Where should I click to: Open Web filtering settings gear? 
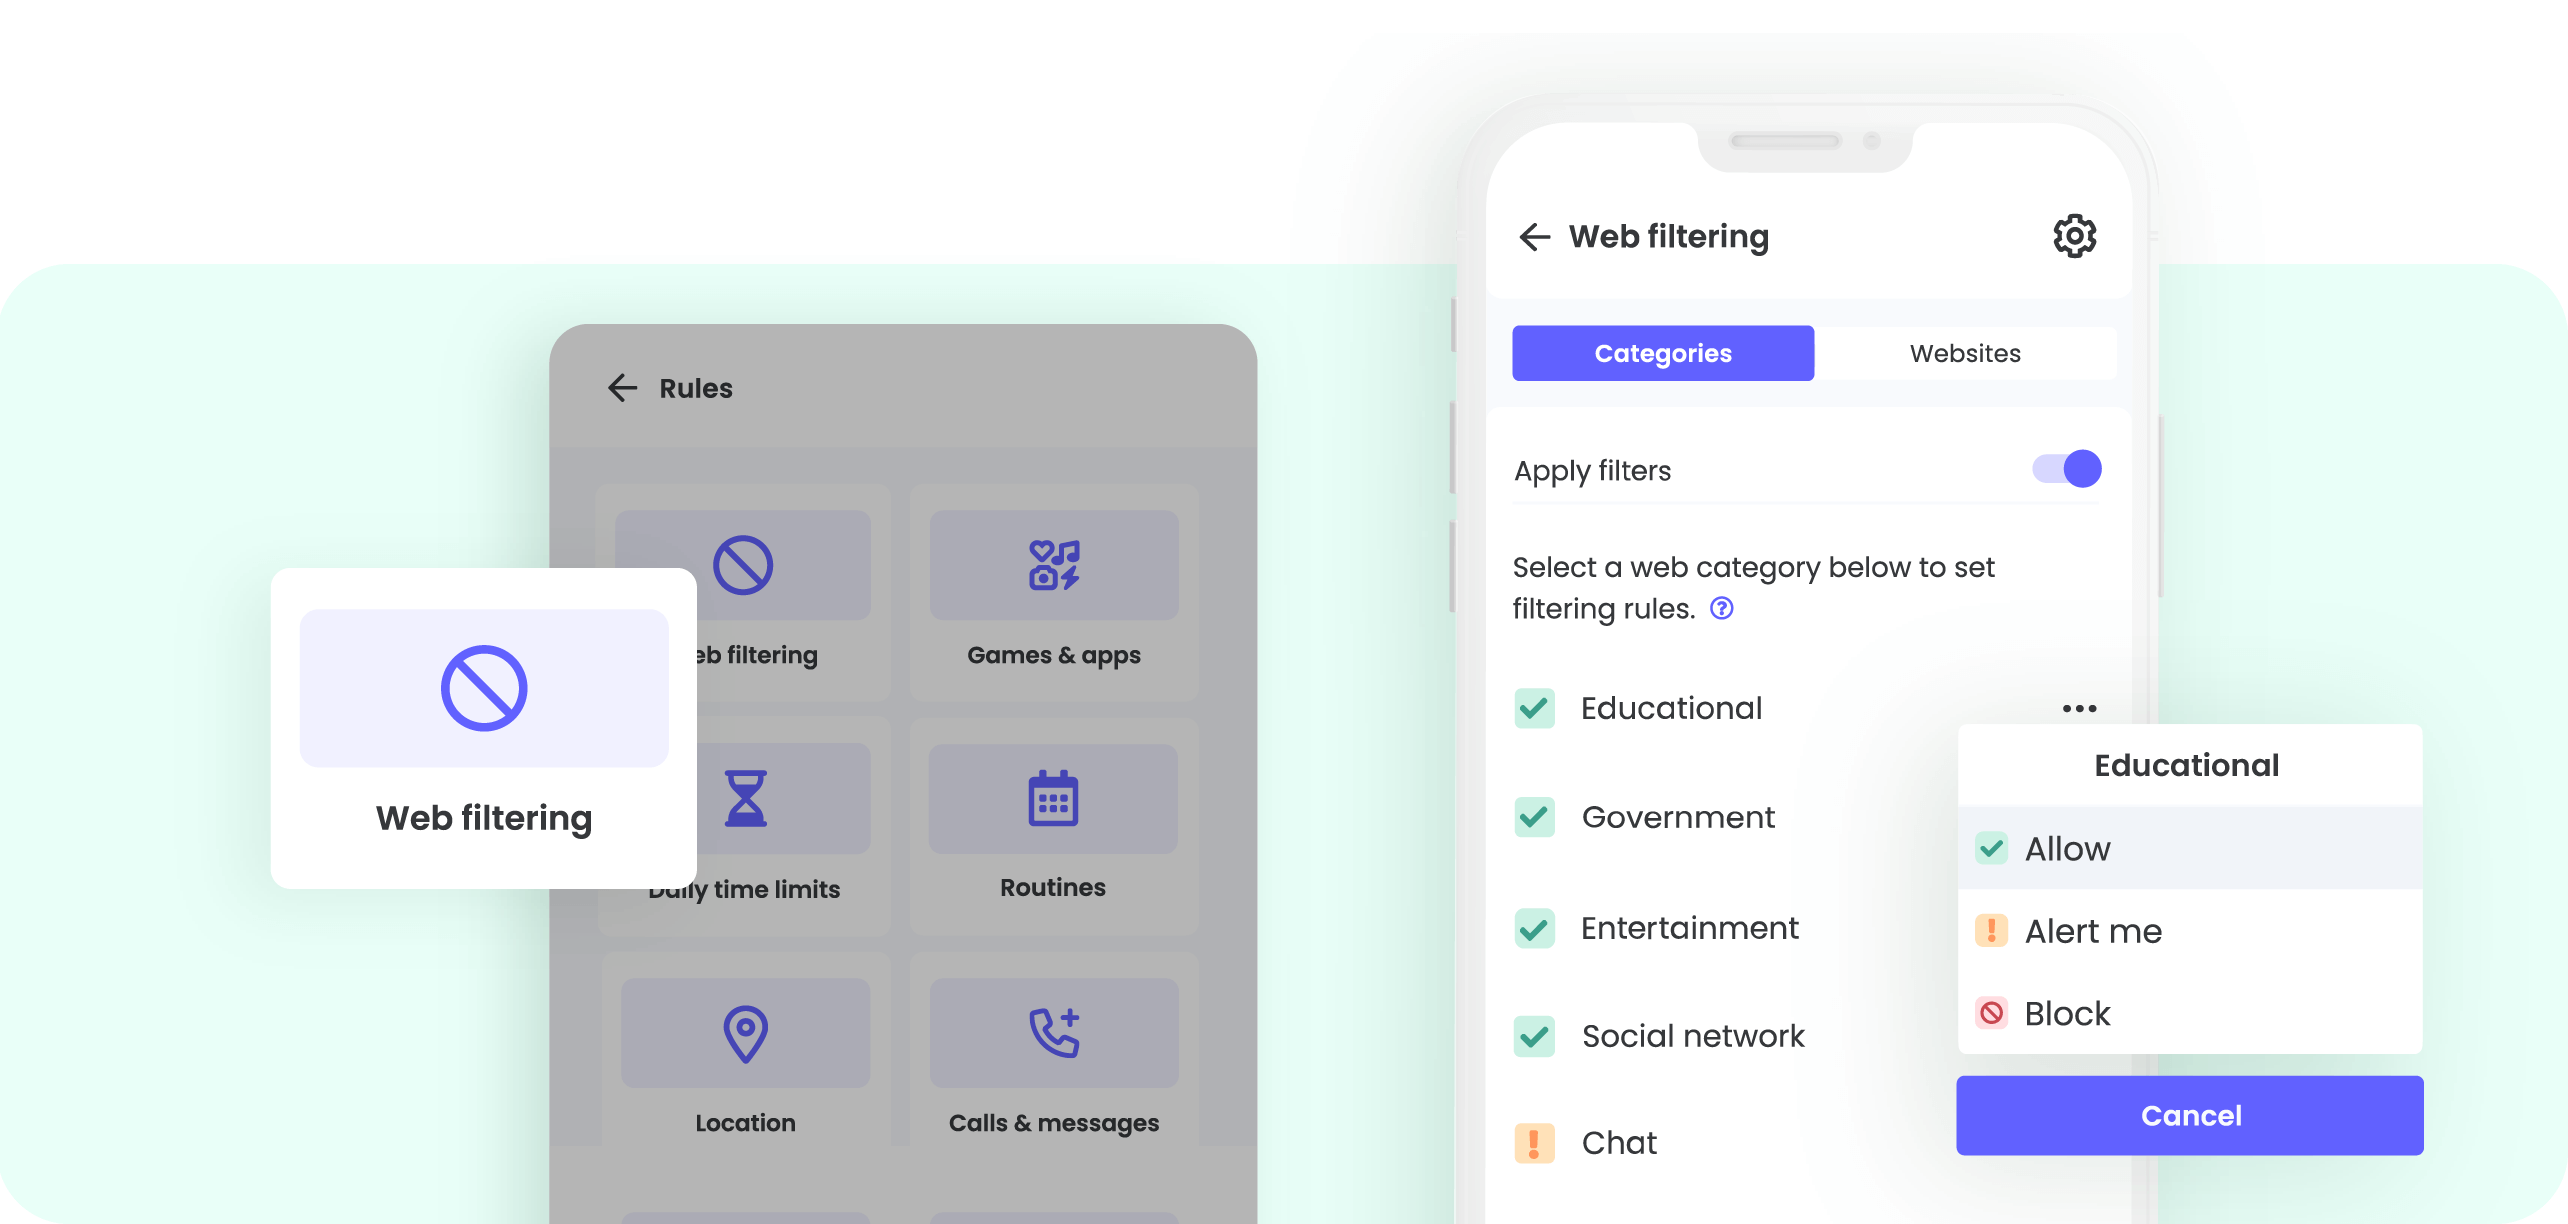[x=2070, y=234]
